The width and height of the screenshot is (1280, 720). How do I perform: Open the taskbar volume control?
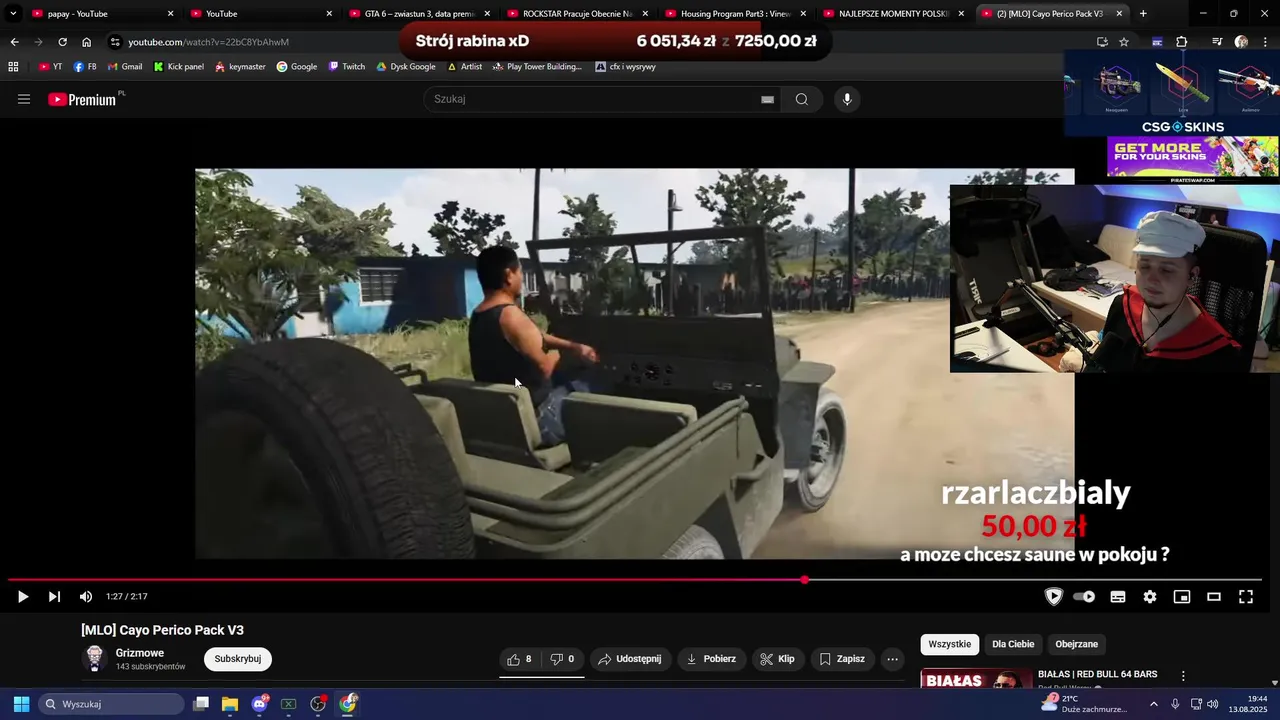tap(1212, 704)
